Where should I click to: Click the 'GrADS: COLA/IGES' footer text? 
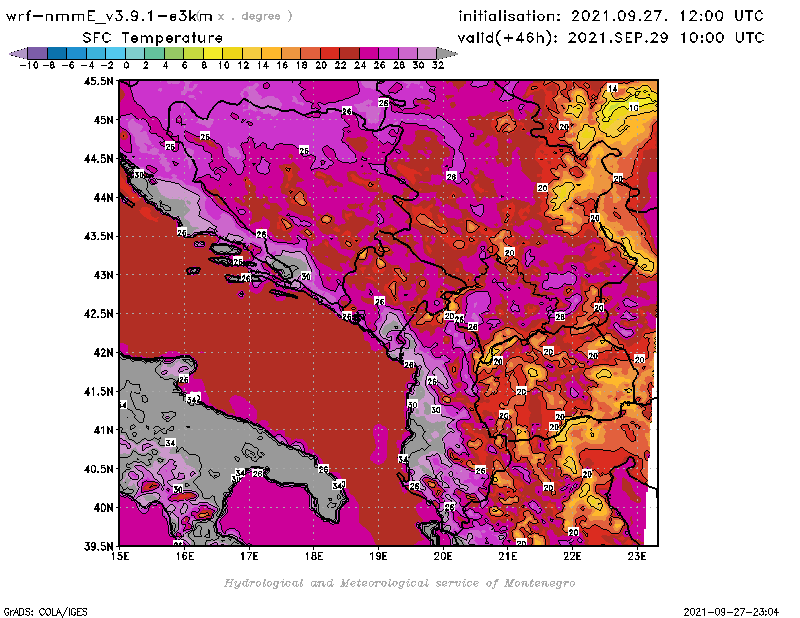46,612
